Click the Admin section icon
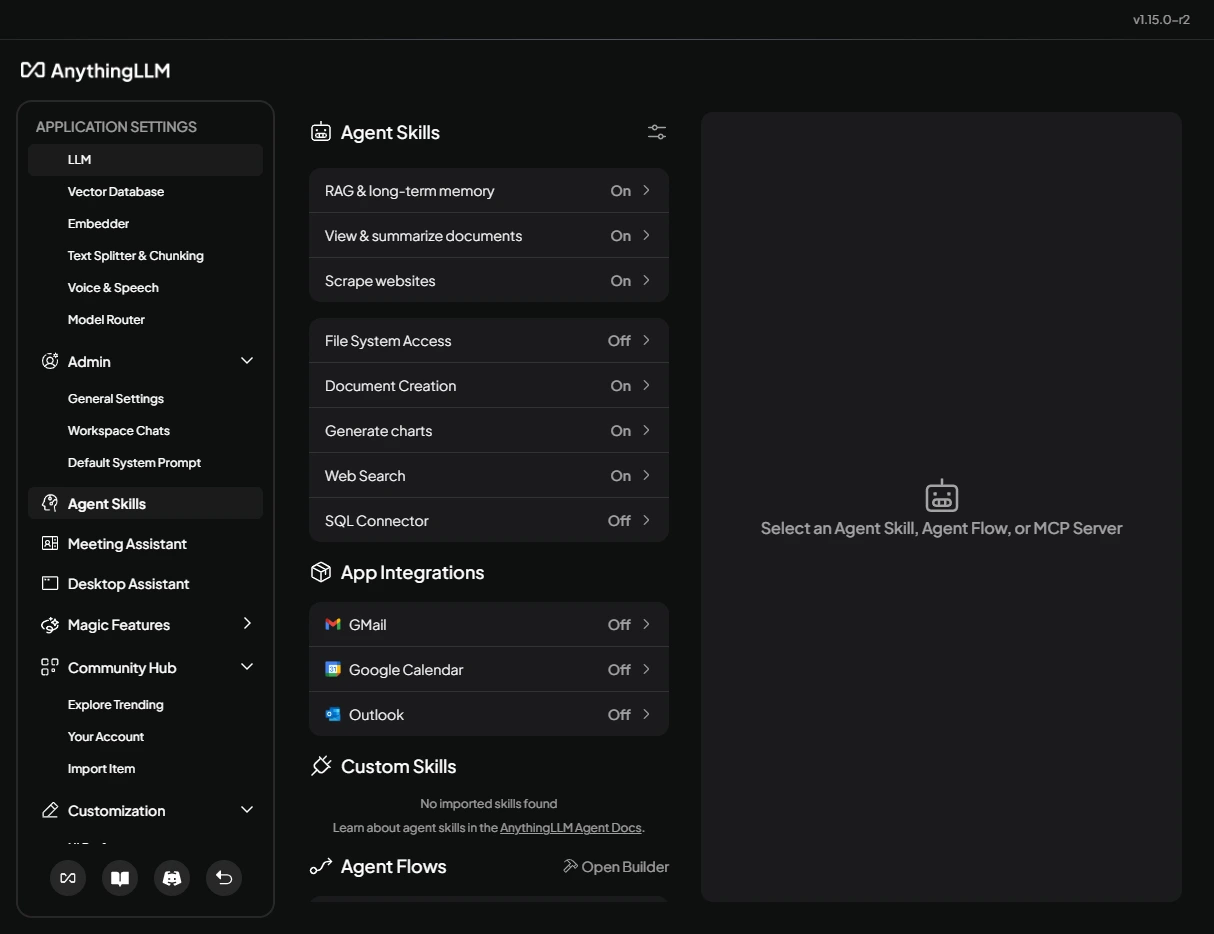This screenshot has width=1214, height=934. click(50, 361)
